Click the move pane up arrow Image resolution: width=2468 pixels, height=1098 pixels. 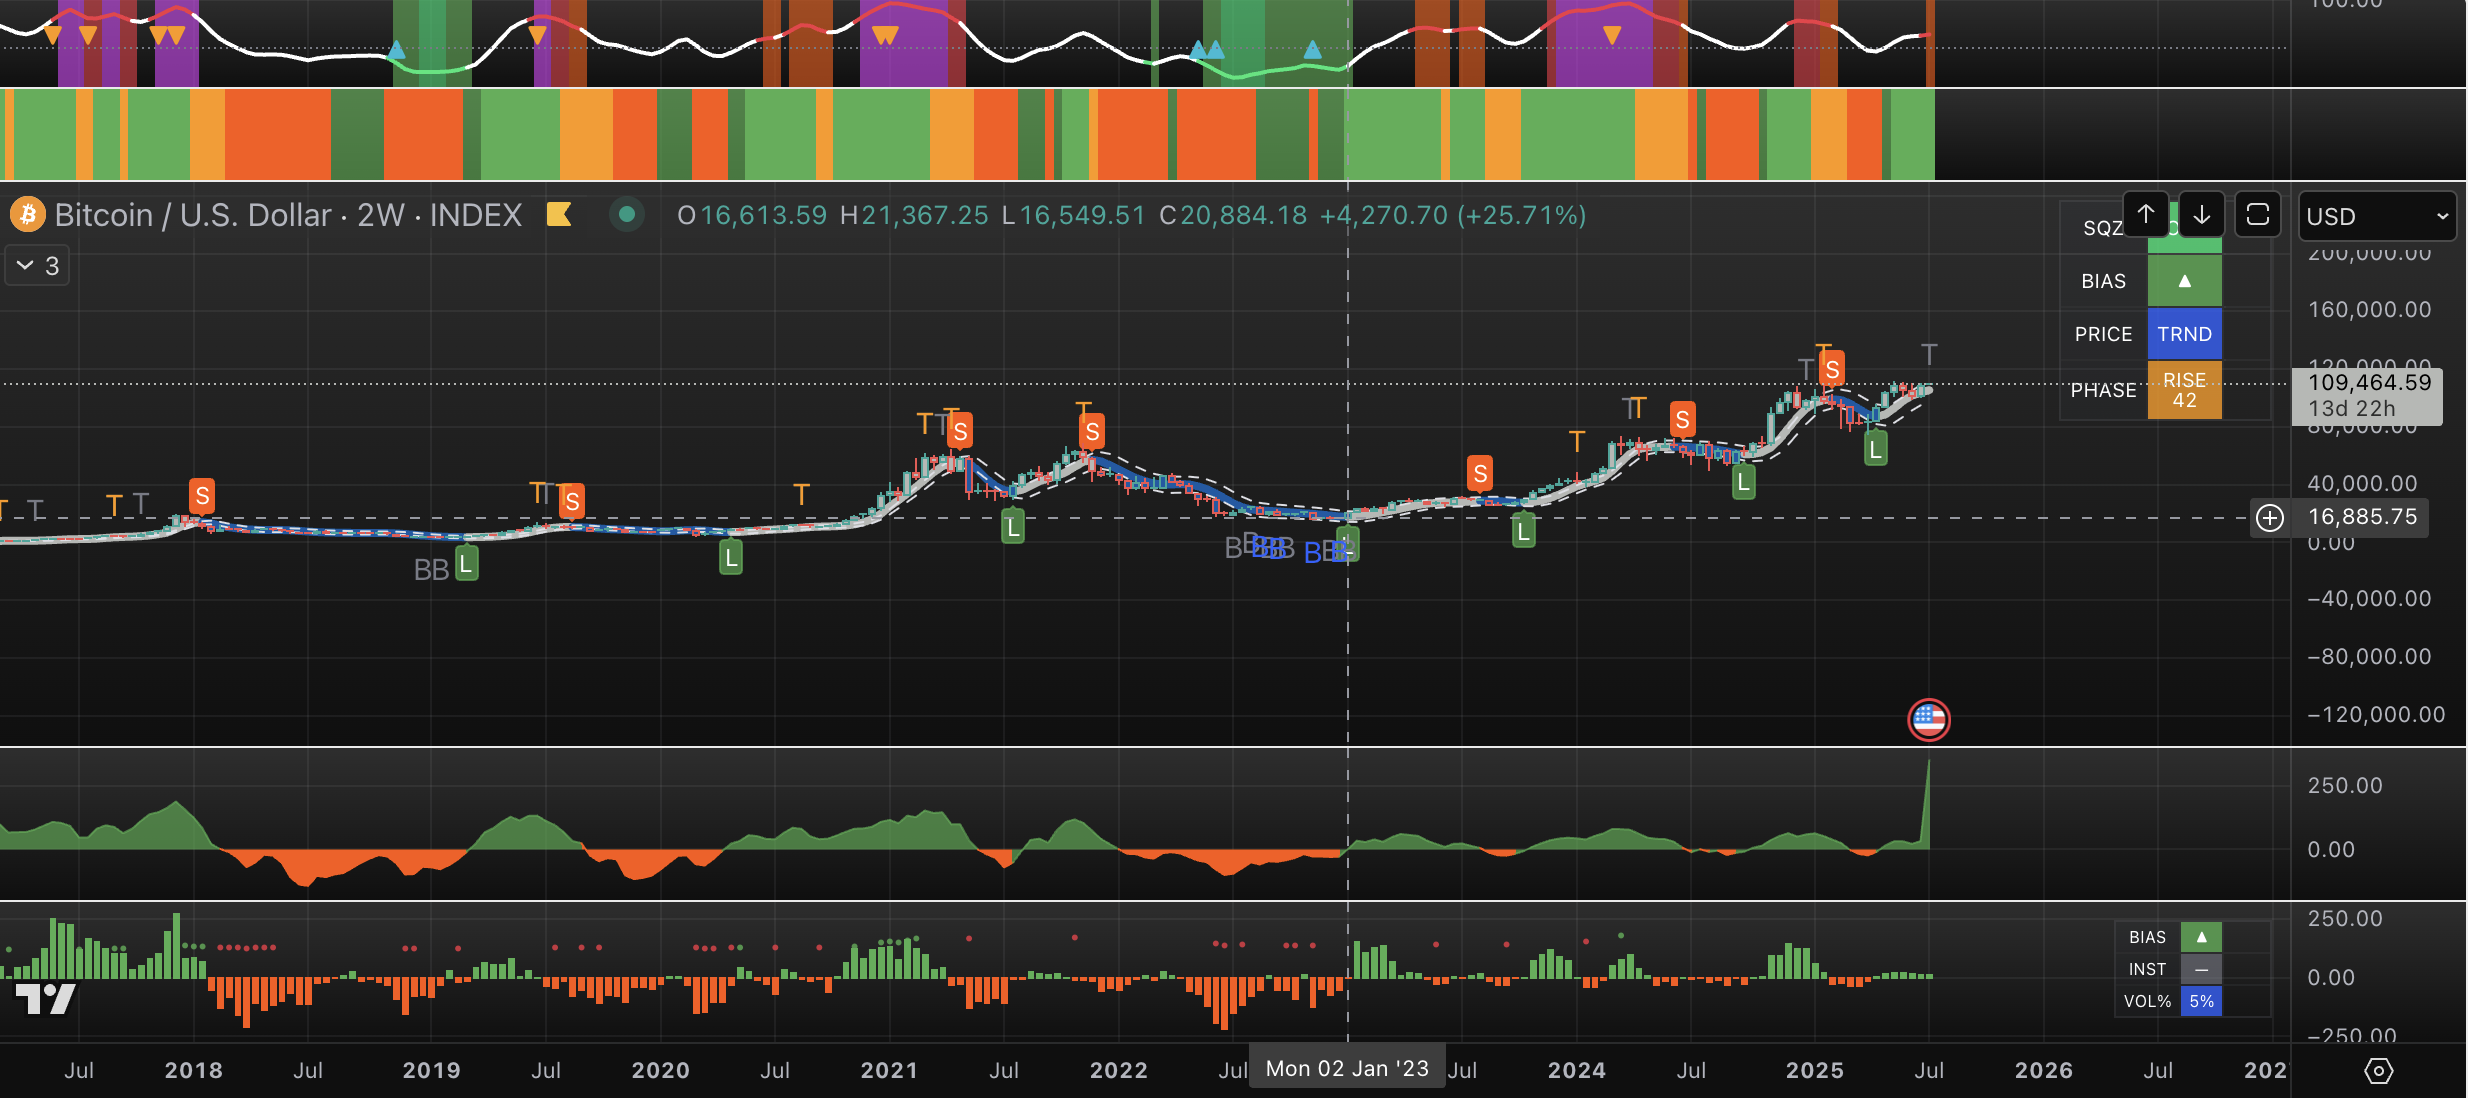coord(2146,215)
